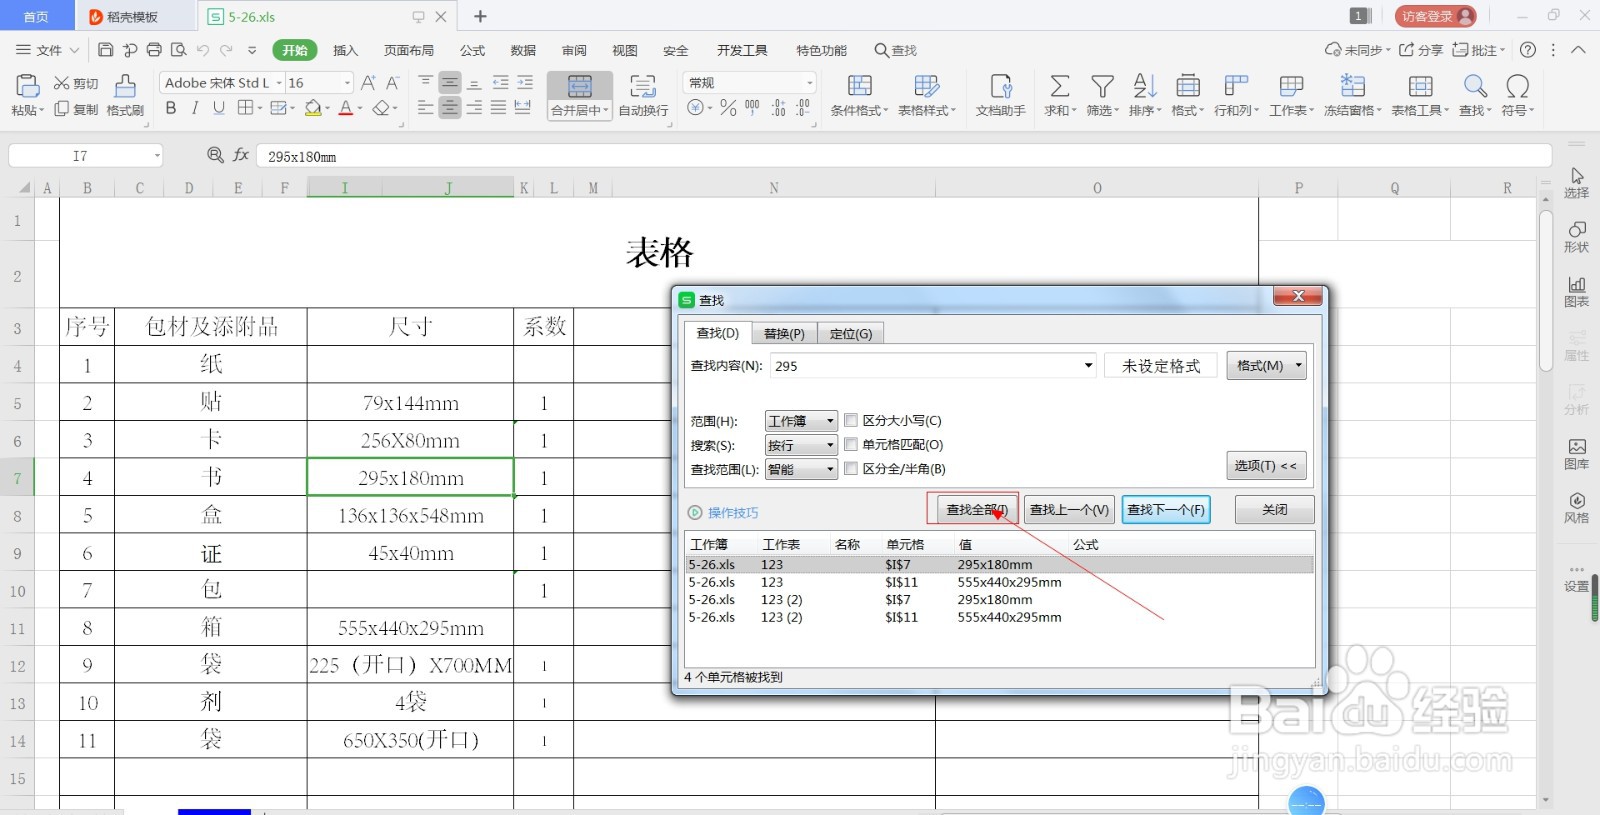1600x815 pixels.
Task: Open Conditional Formatting icon
Action: point(859,86)
